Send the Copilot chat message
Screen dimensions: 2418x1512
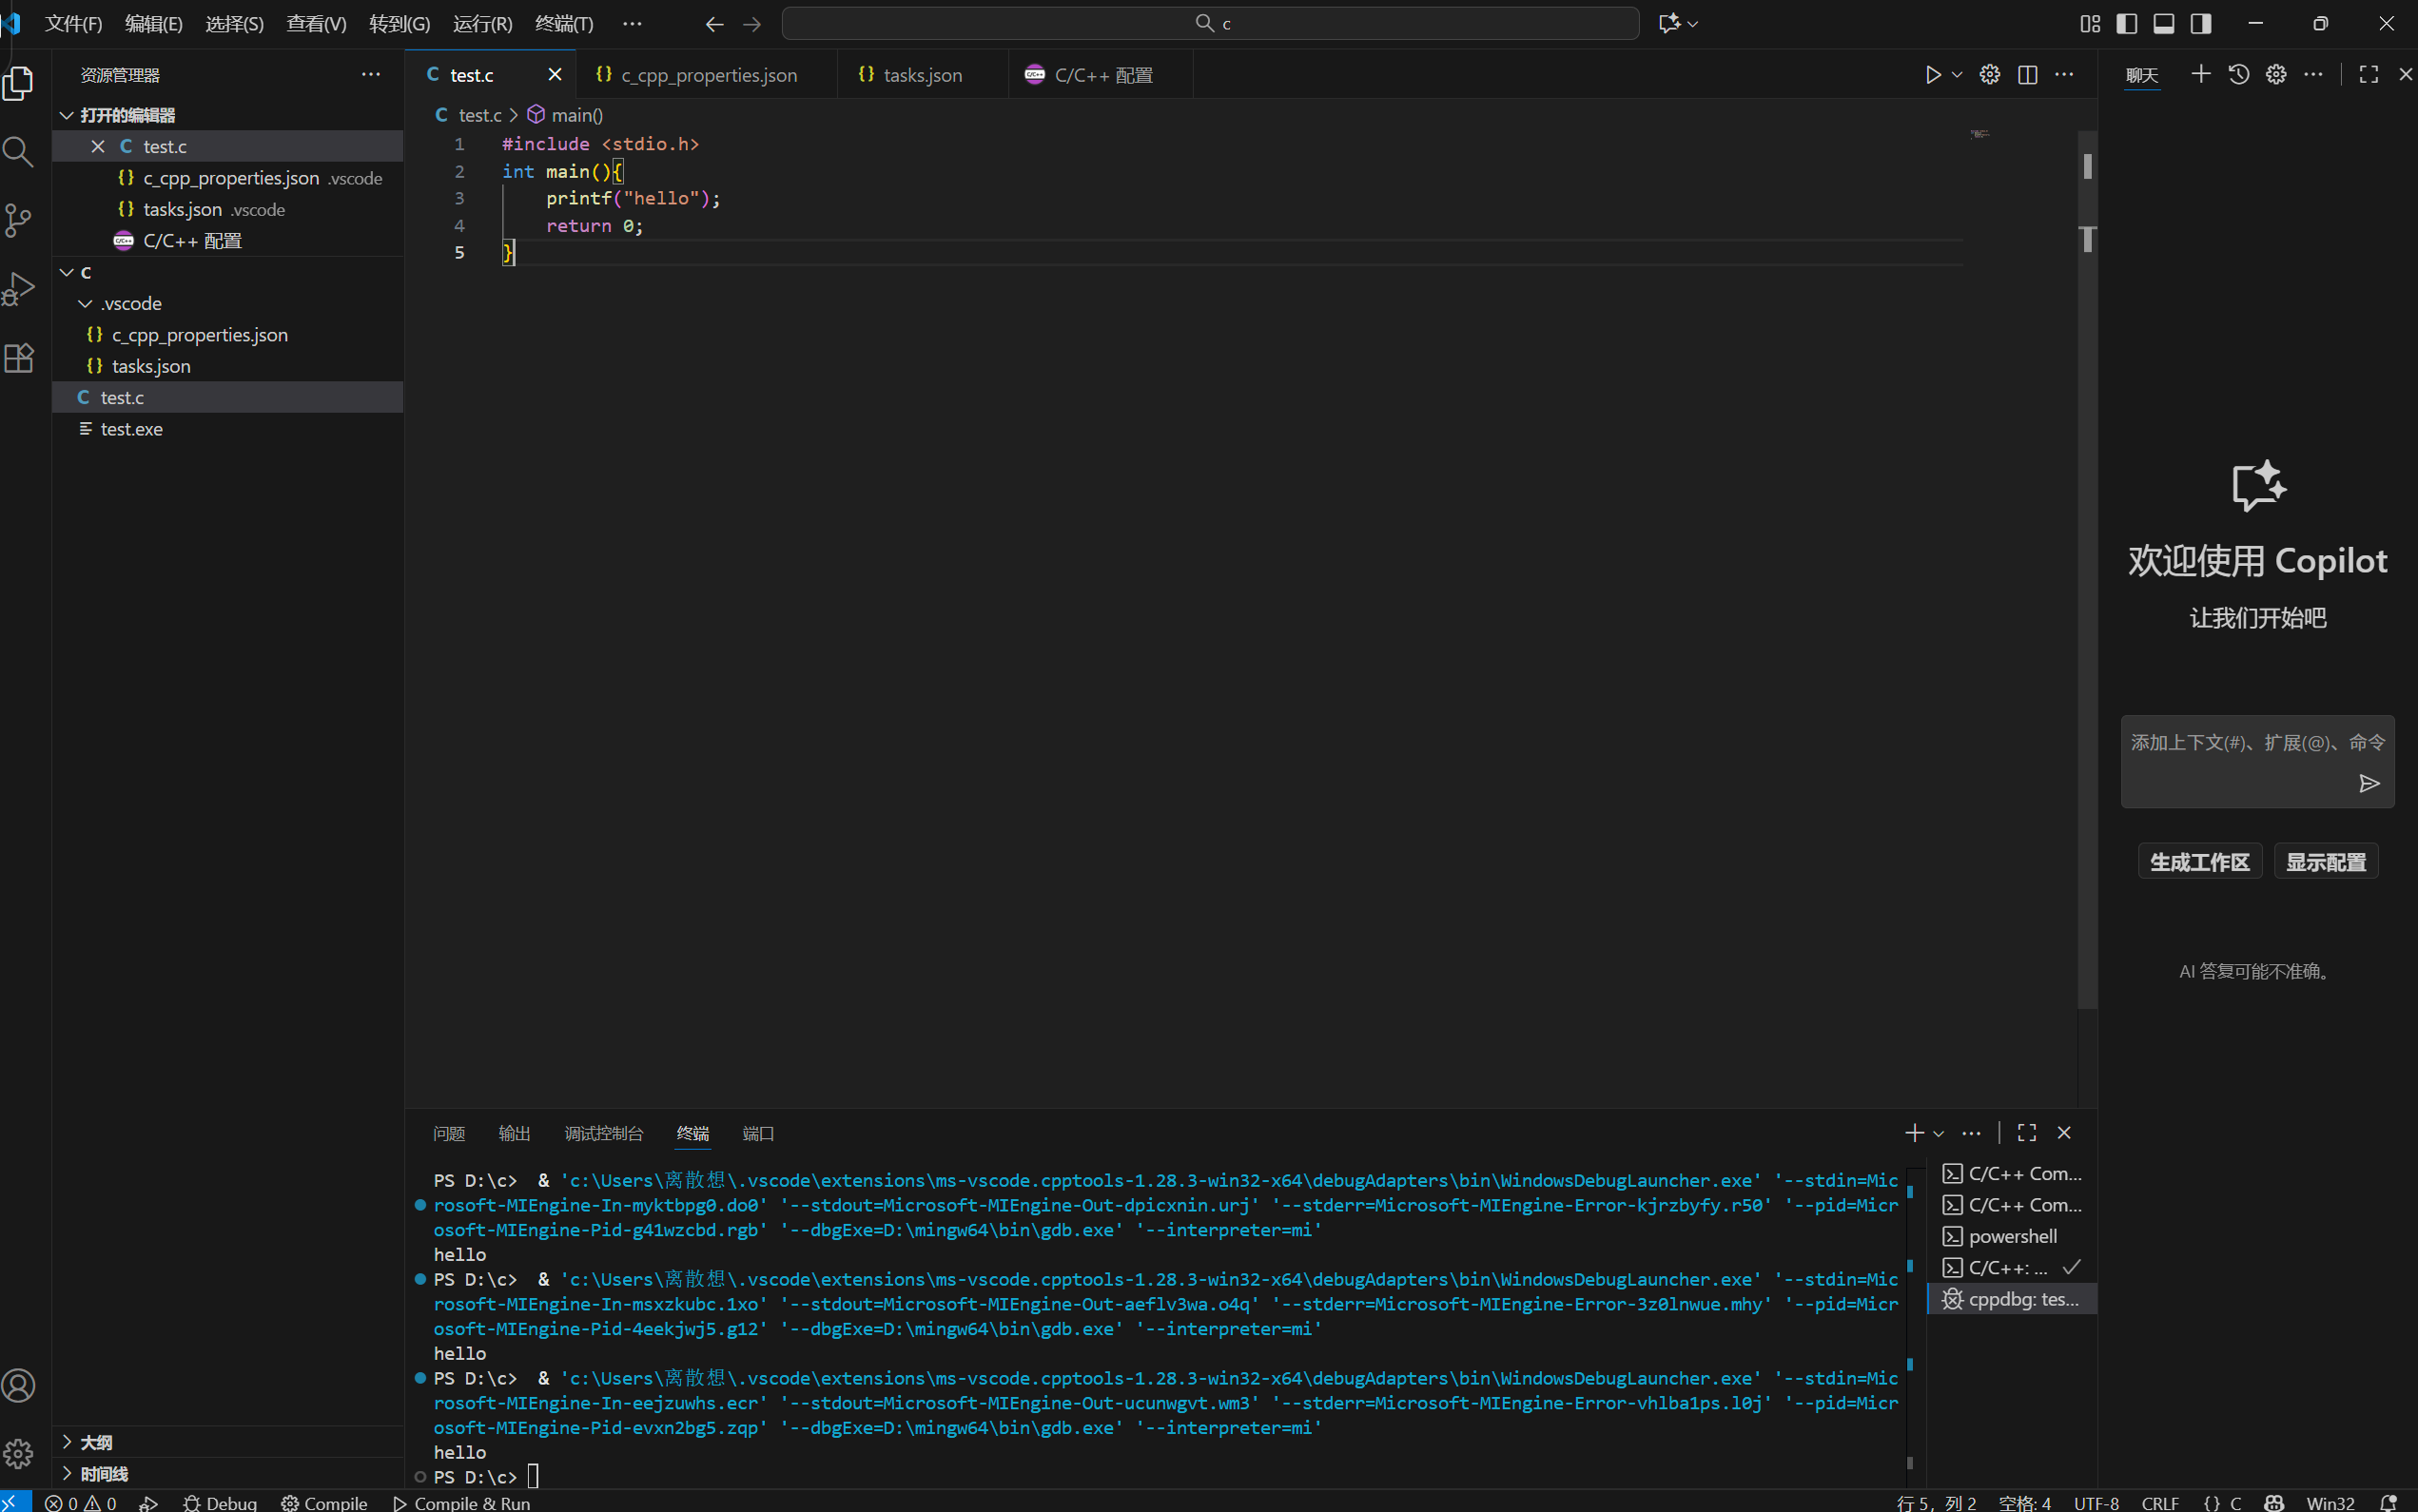(2368, 784)
